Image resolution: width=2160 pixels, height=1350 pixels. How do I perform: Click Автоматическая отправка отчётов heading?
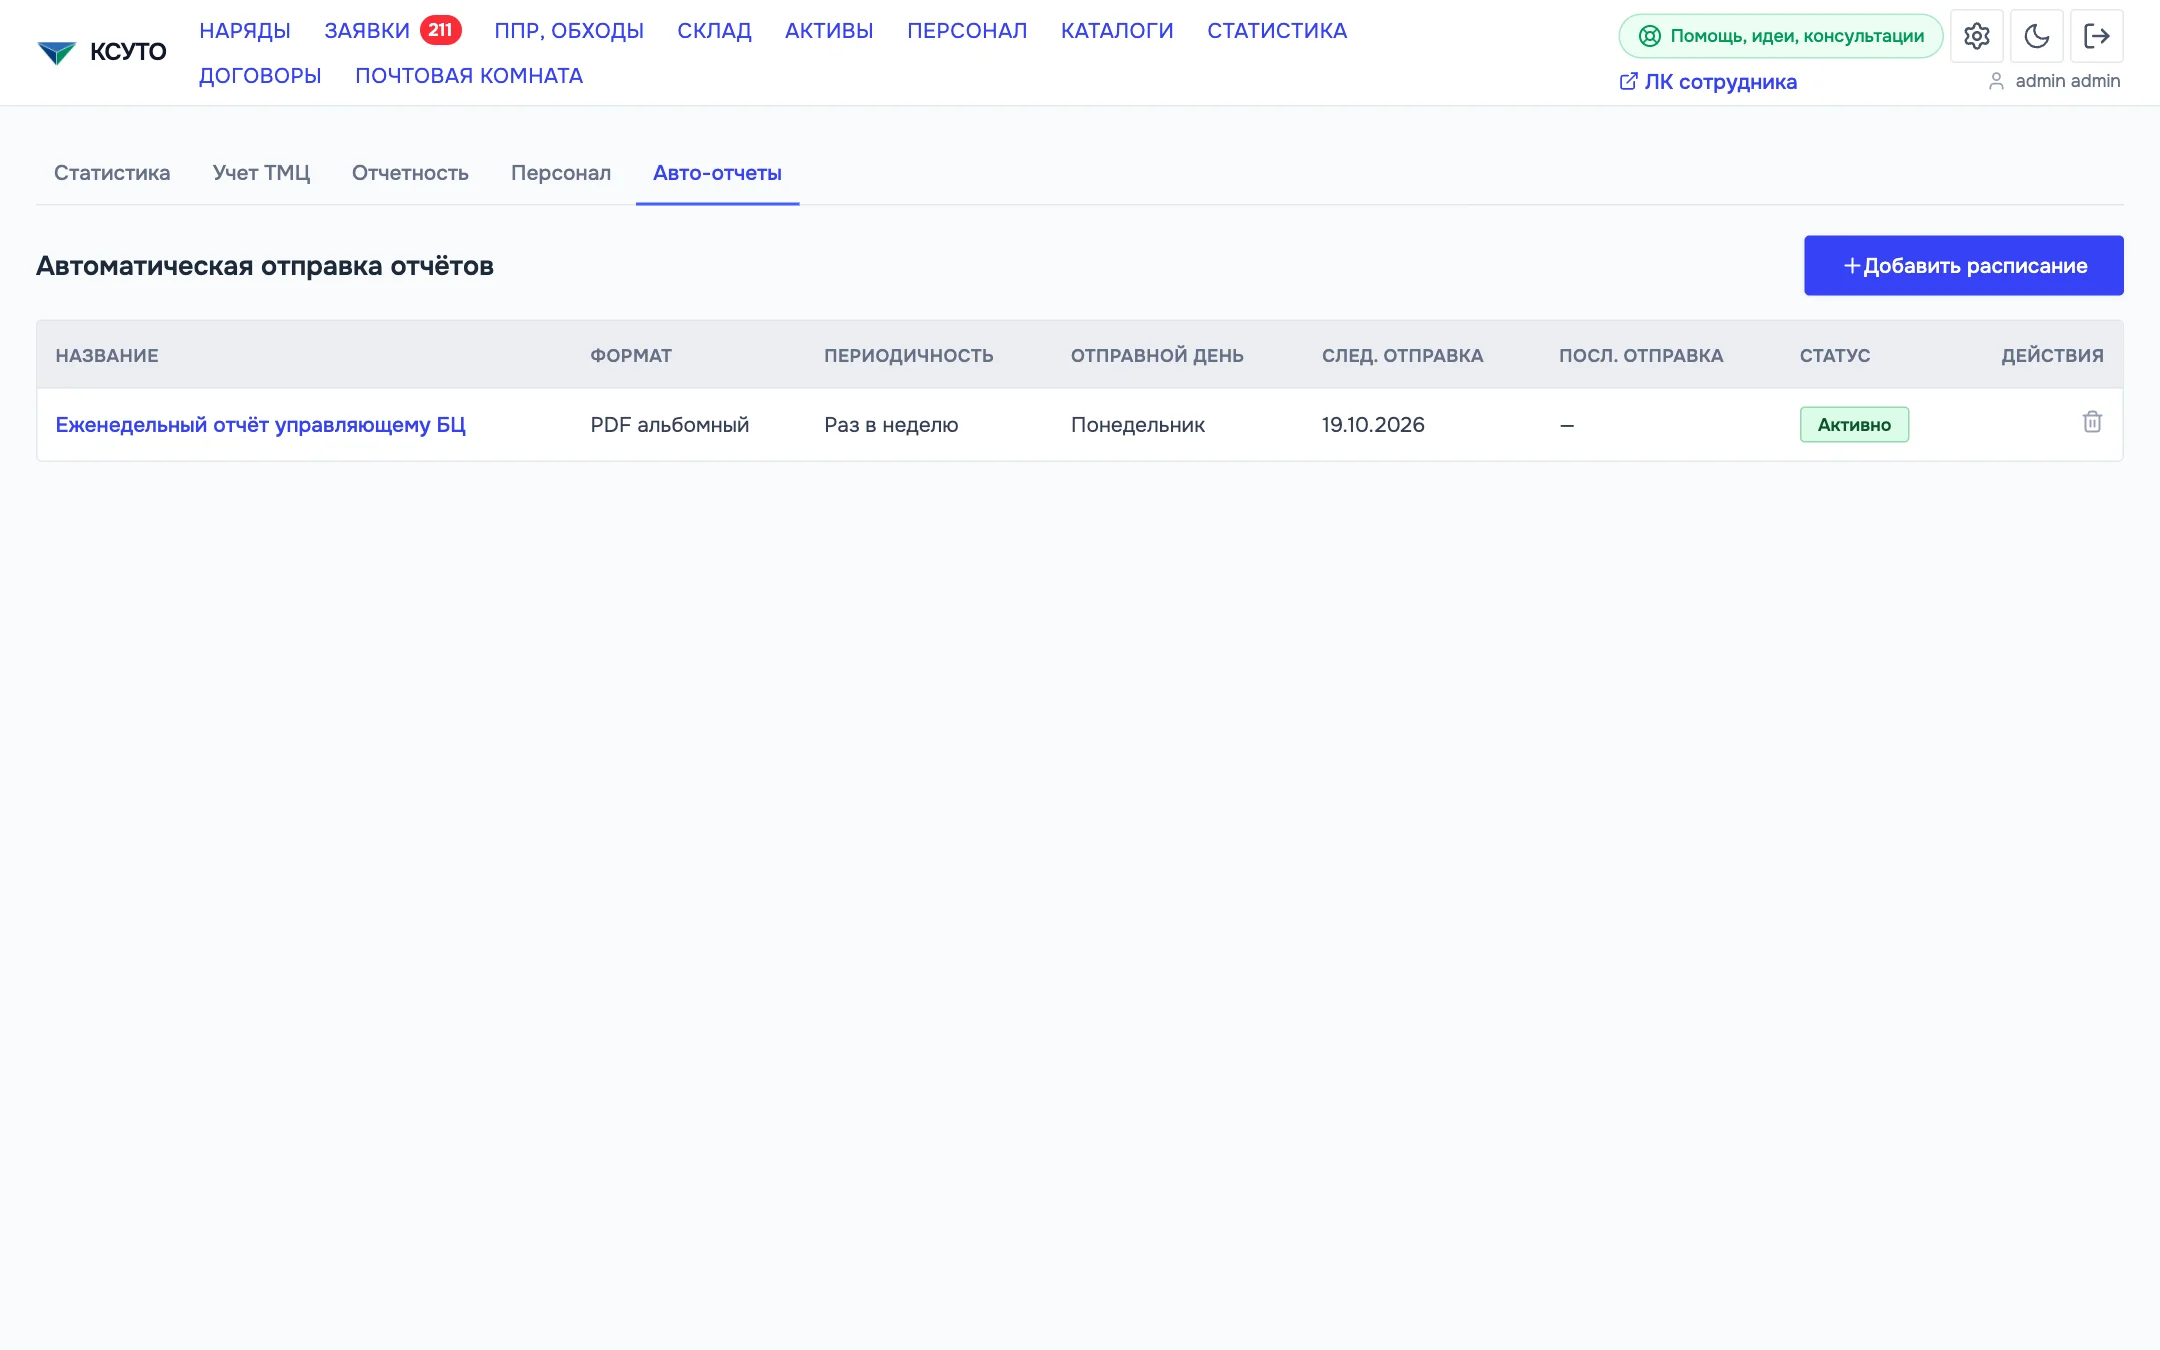265,266
